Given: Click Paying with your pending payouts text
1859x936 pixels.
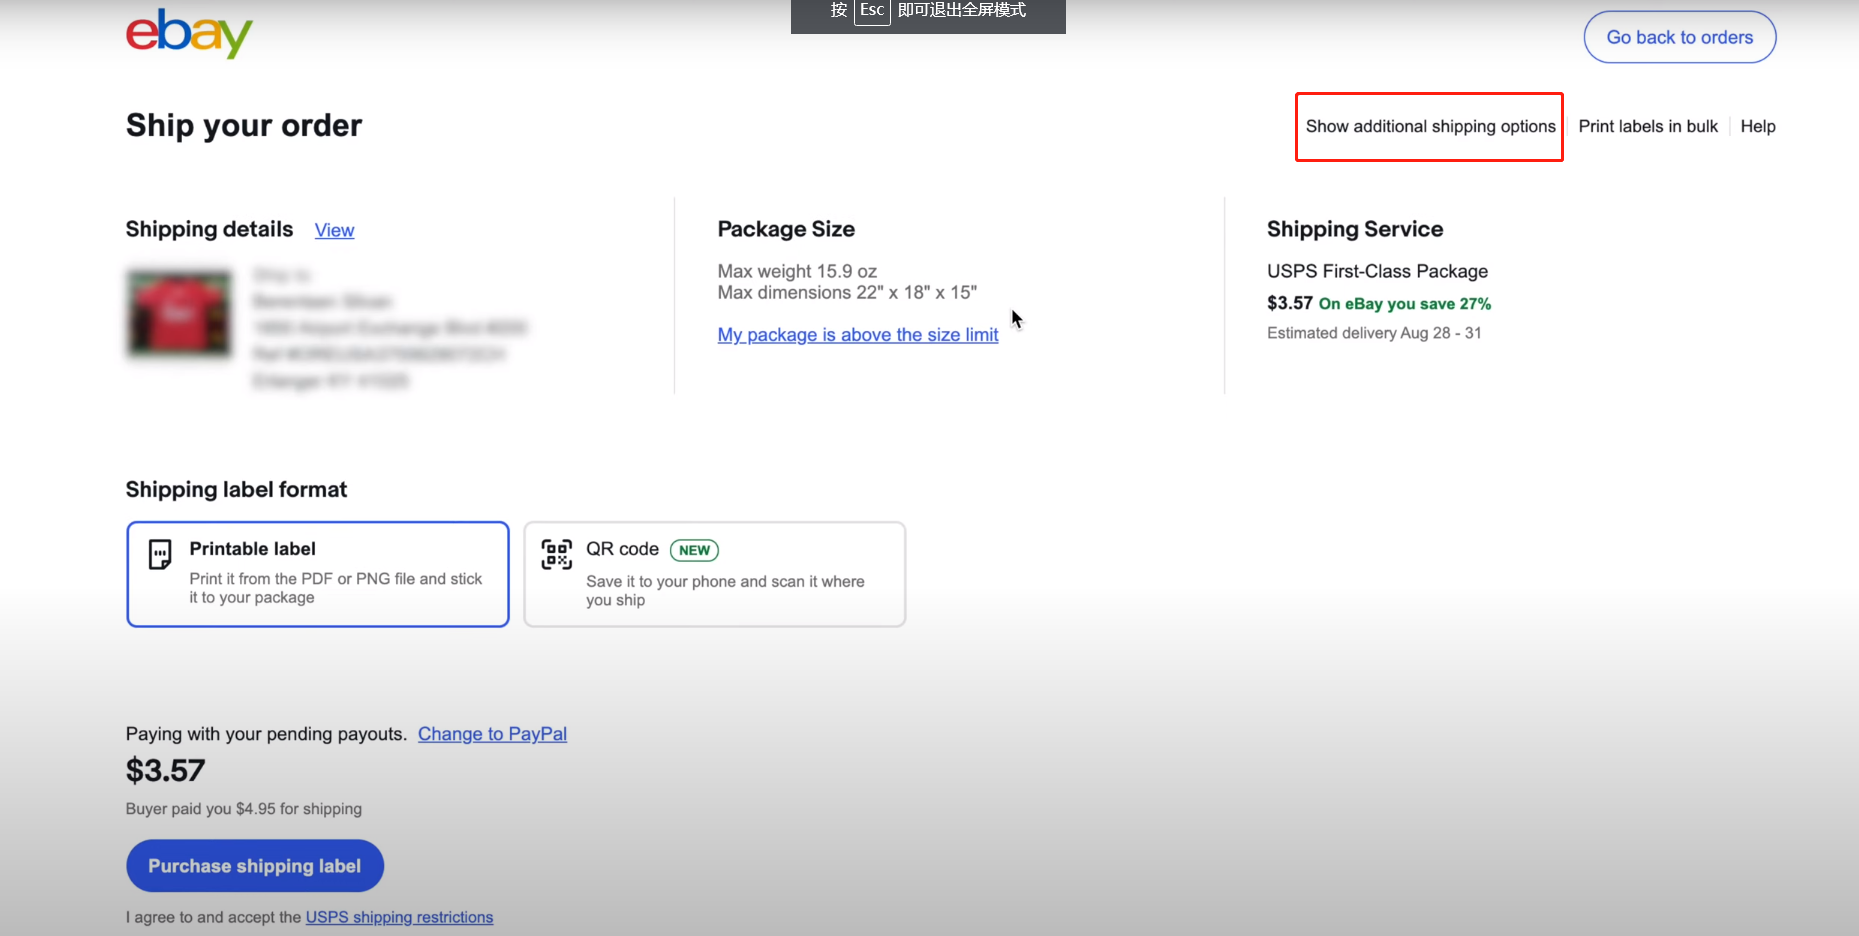Looking at the screenshot, I should (266, 734).
